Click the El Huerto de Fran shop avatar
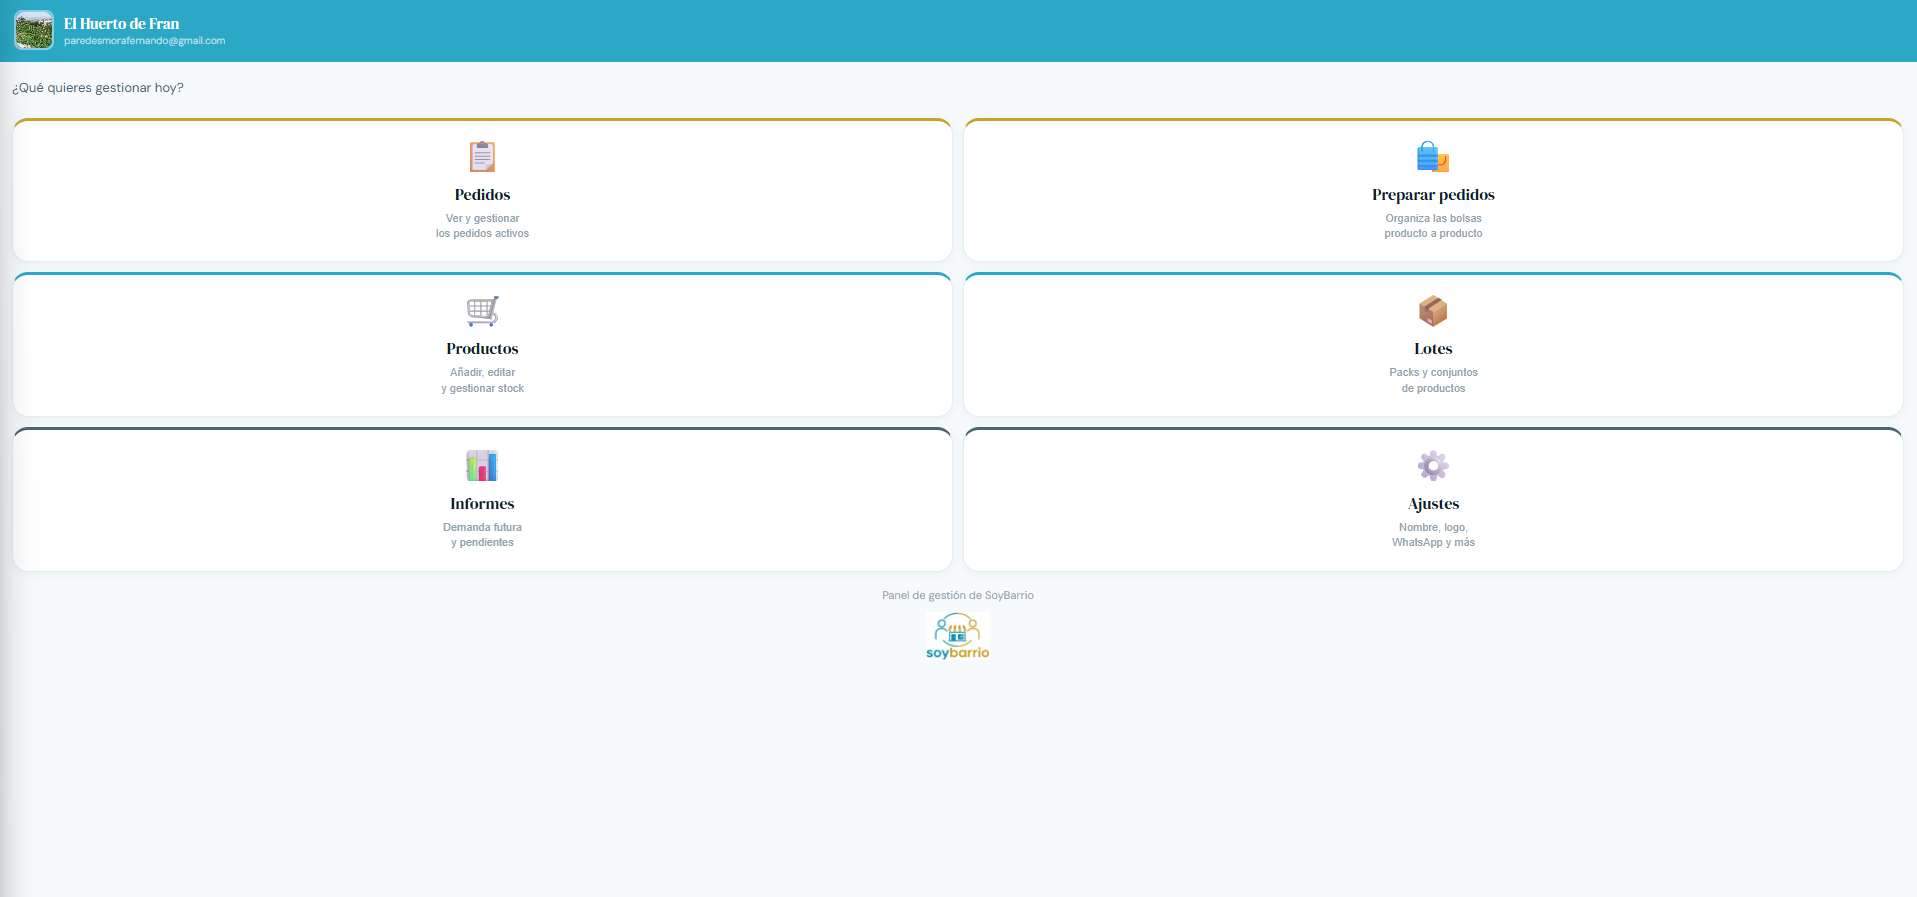The width and height of the screenshot is (1917, 897). (34, 31)
